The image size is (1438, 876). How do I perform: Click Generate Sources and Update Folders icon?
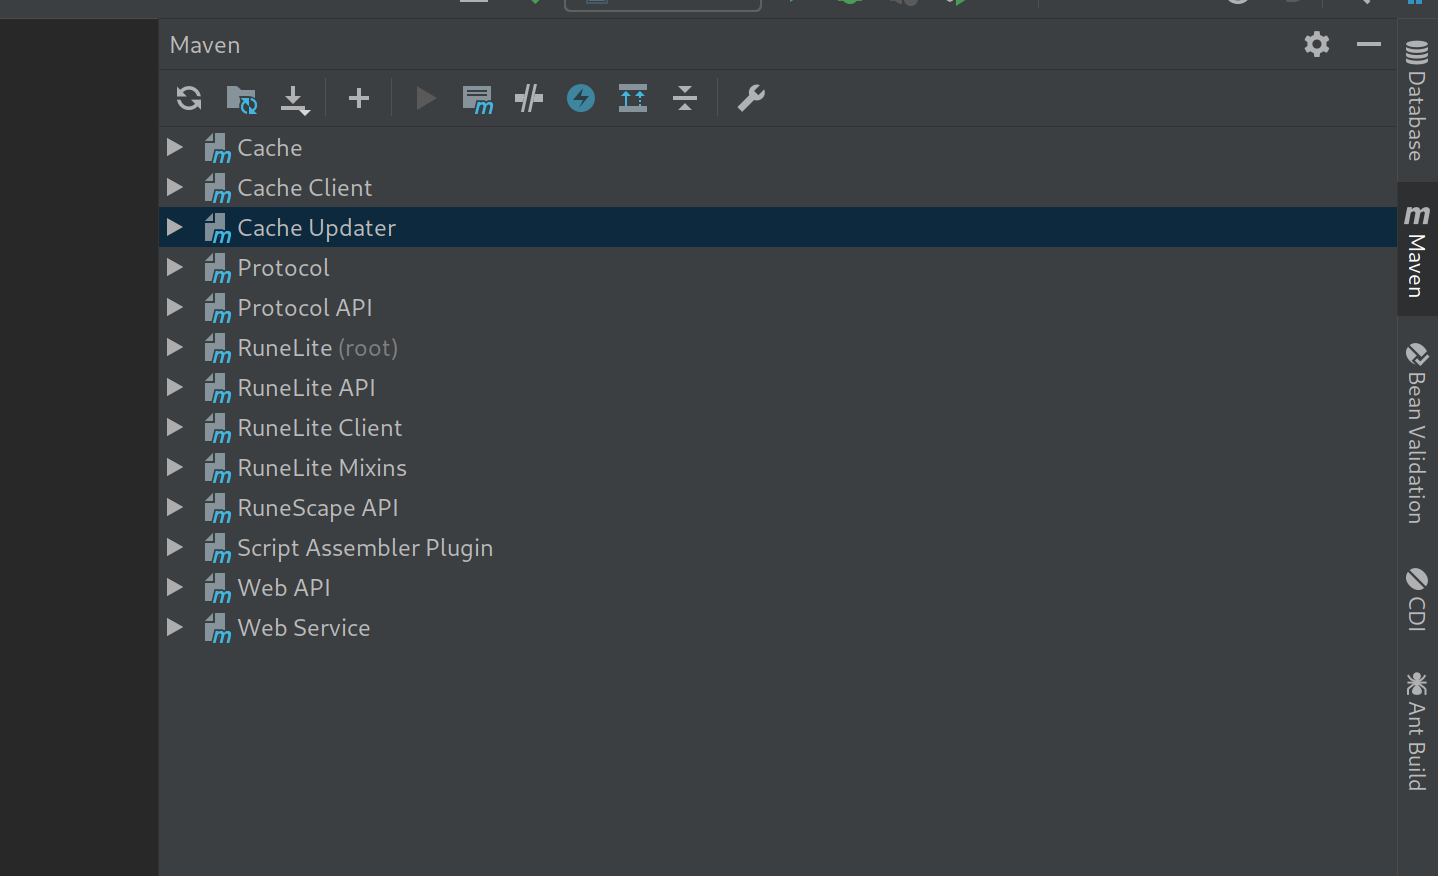click(241, 98)
